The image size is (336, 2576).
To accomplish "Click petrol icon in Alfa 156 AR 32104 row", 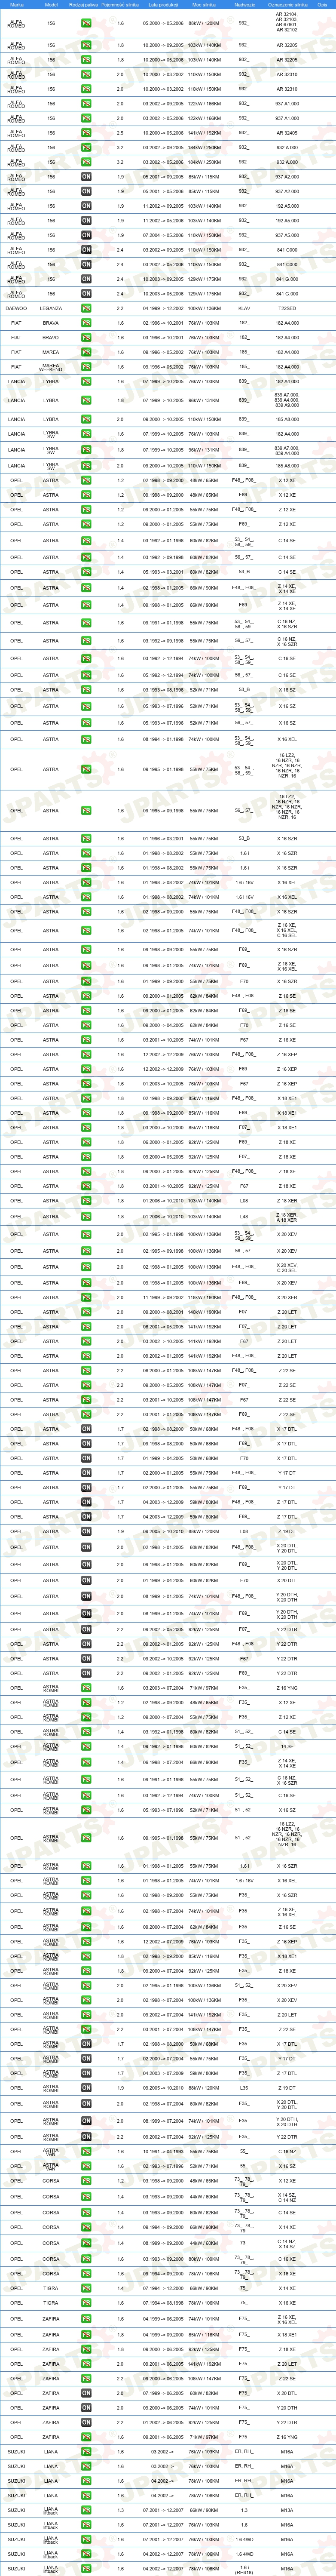I will (x=86, y=23).
